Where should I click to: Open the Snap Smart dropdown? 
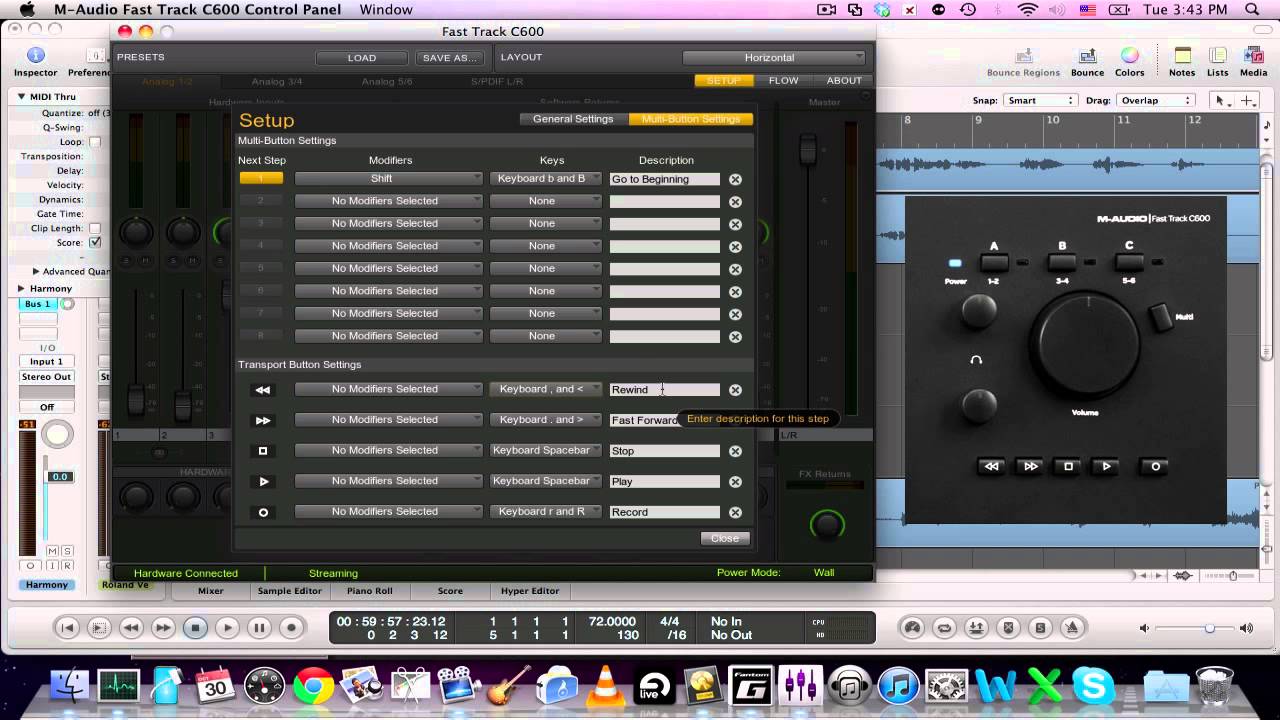coord(1040,100)
